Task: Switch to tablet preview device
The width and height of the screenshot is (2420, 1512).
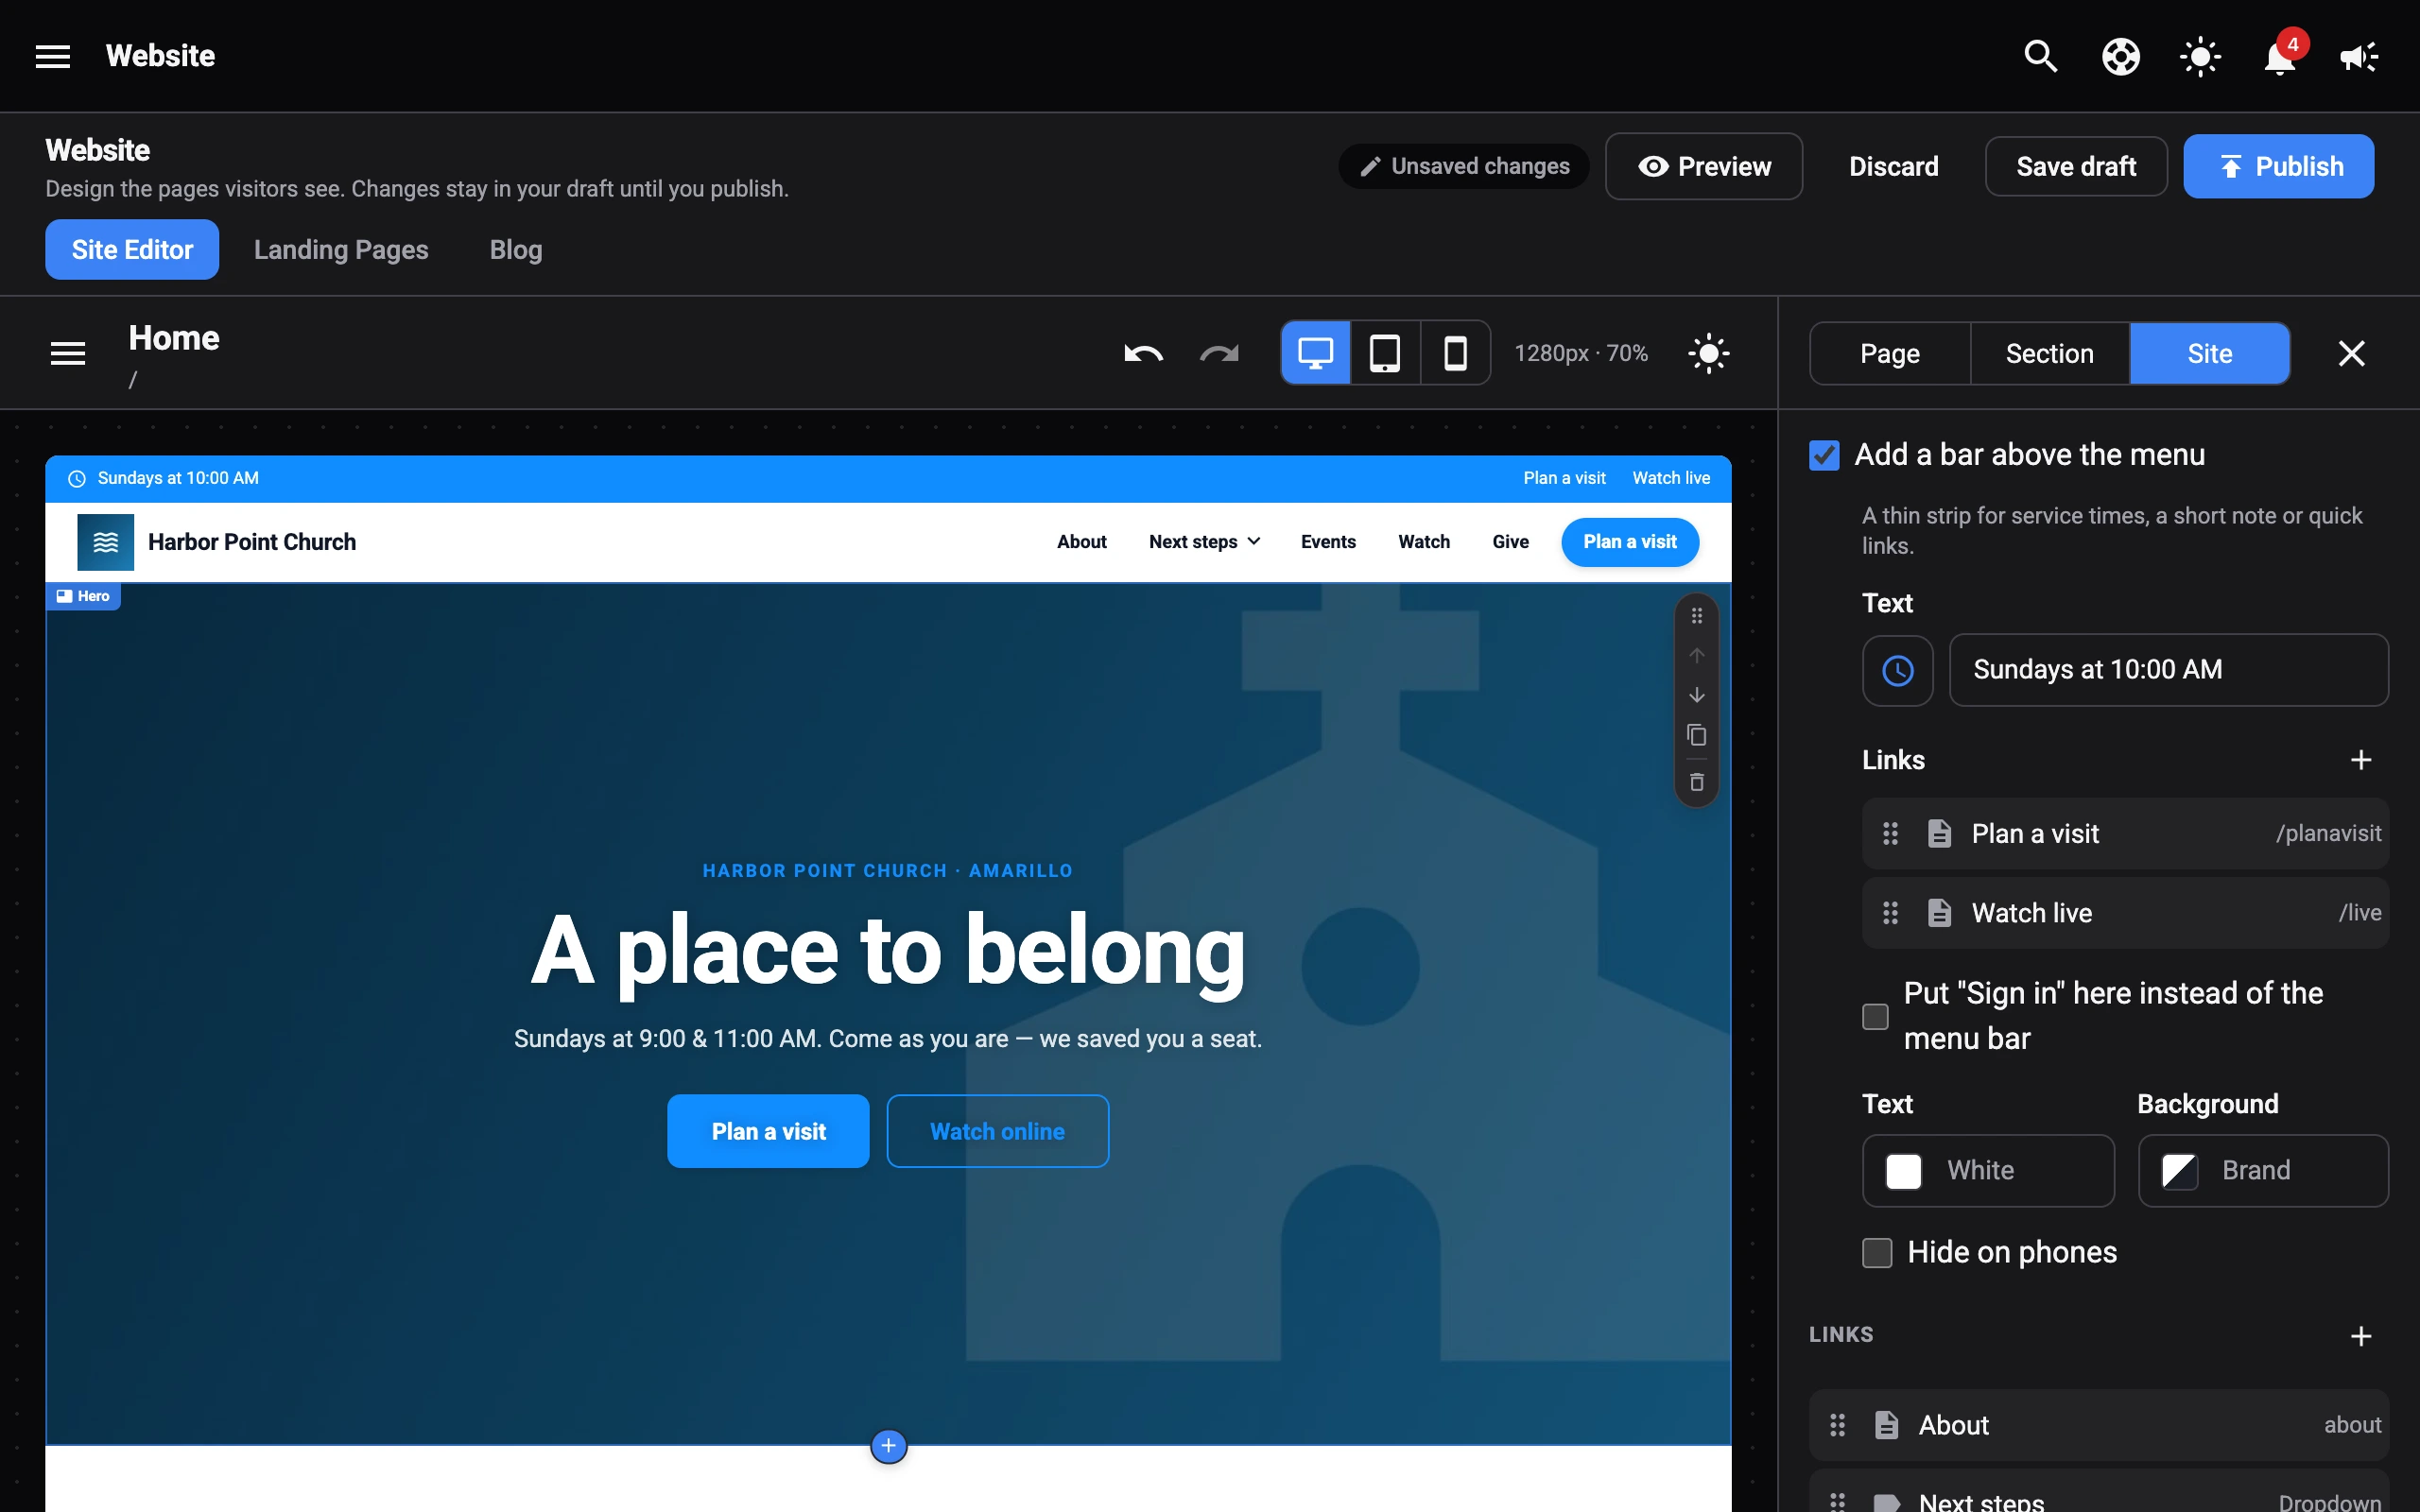Action: tap(1385, 353)
